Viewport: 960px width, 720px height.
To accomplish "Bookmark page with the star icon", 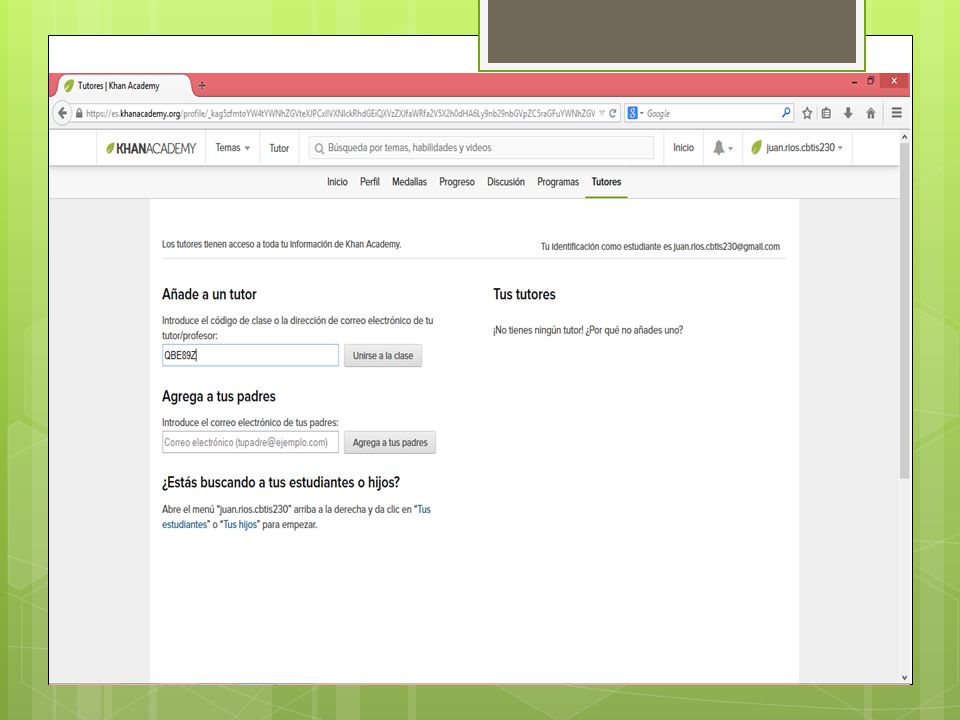I will point(807,113).
